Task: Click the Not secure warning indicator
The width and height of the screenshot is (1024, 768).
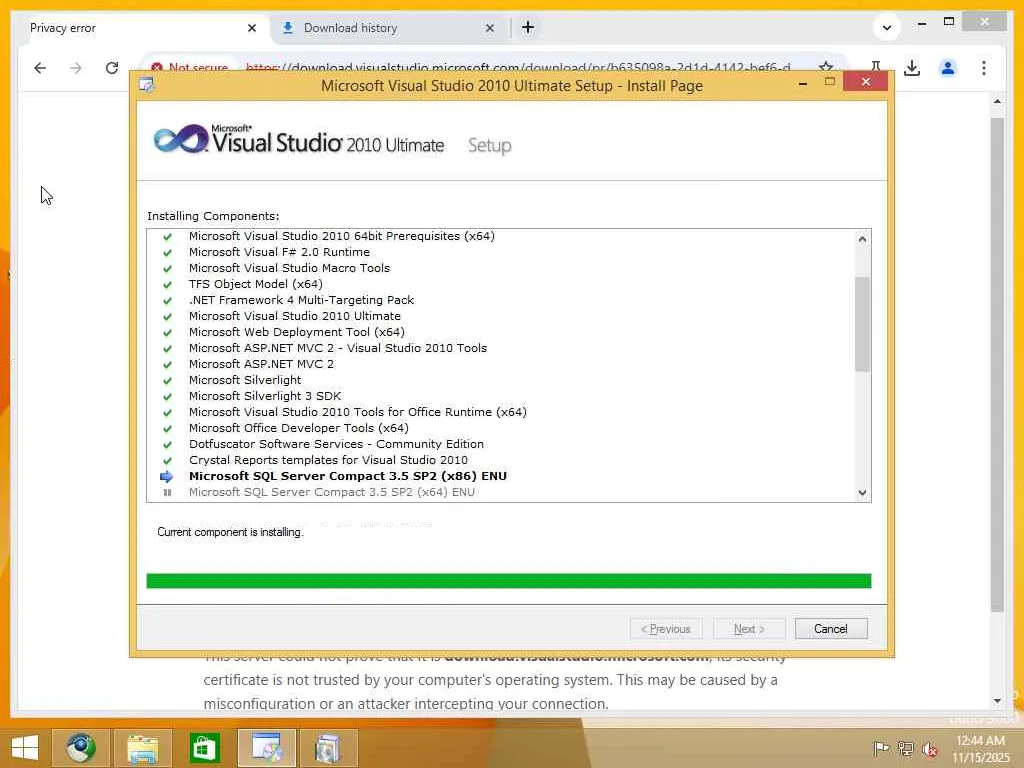Action: tap(189, 67)
